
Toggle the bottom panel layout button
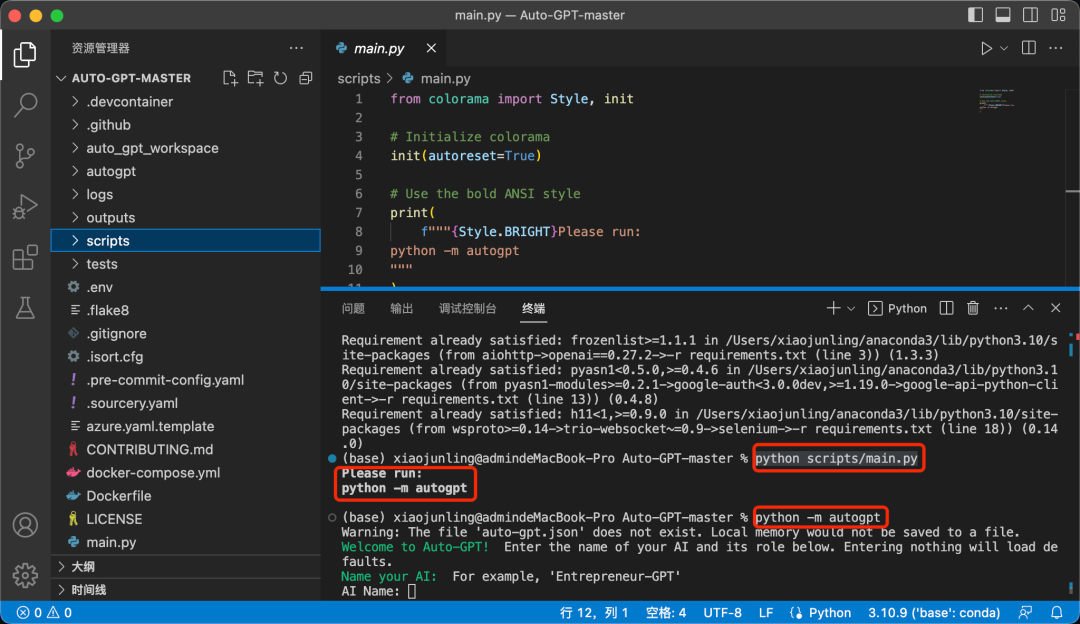tap(1001, 16)
